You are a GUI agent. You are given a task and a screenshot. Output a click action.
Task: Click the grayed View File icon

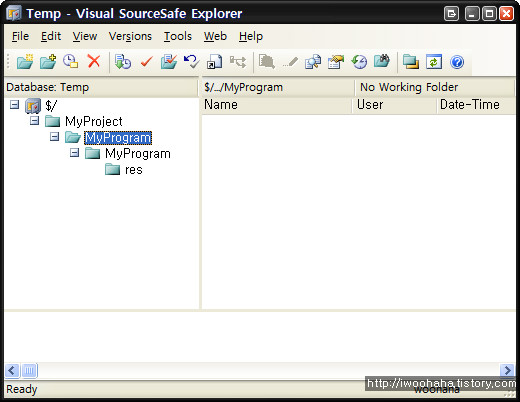click(x=267, y=62)
